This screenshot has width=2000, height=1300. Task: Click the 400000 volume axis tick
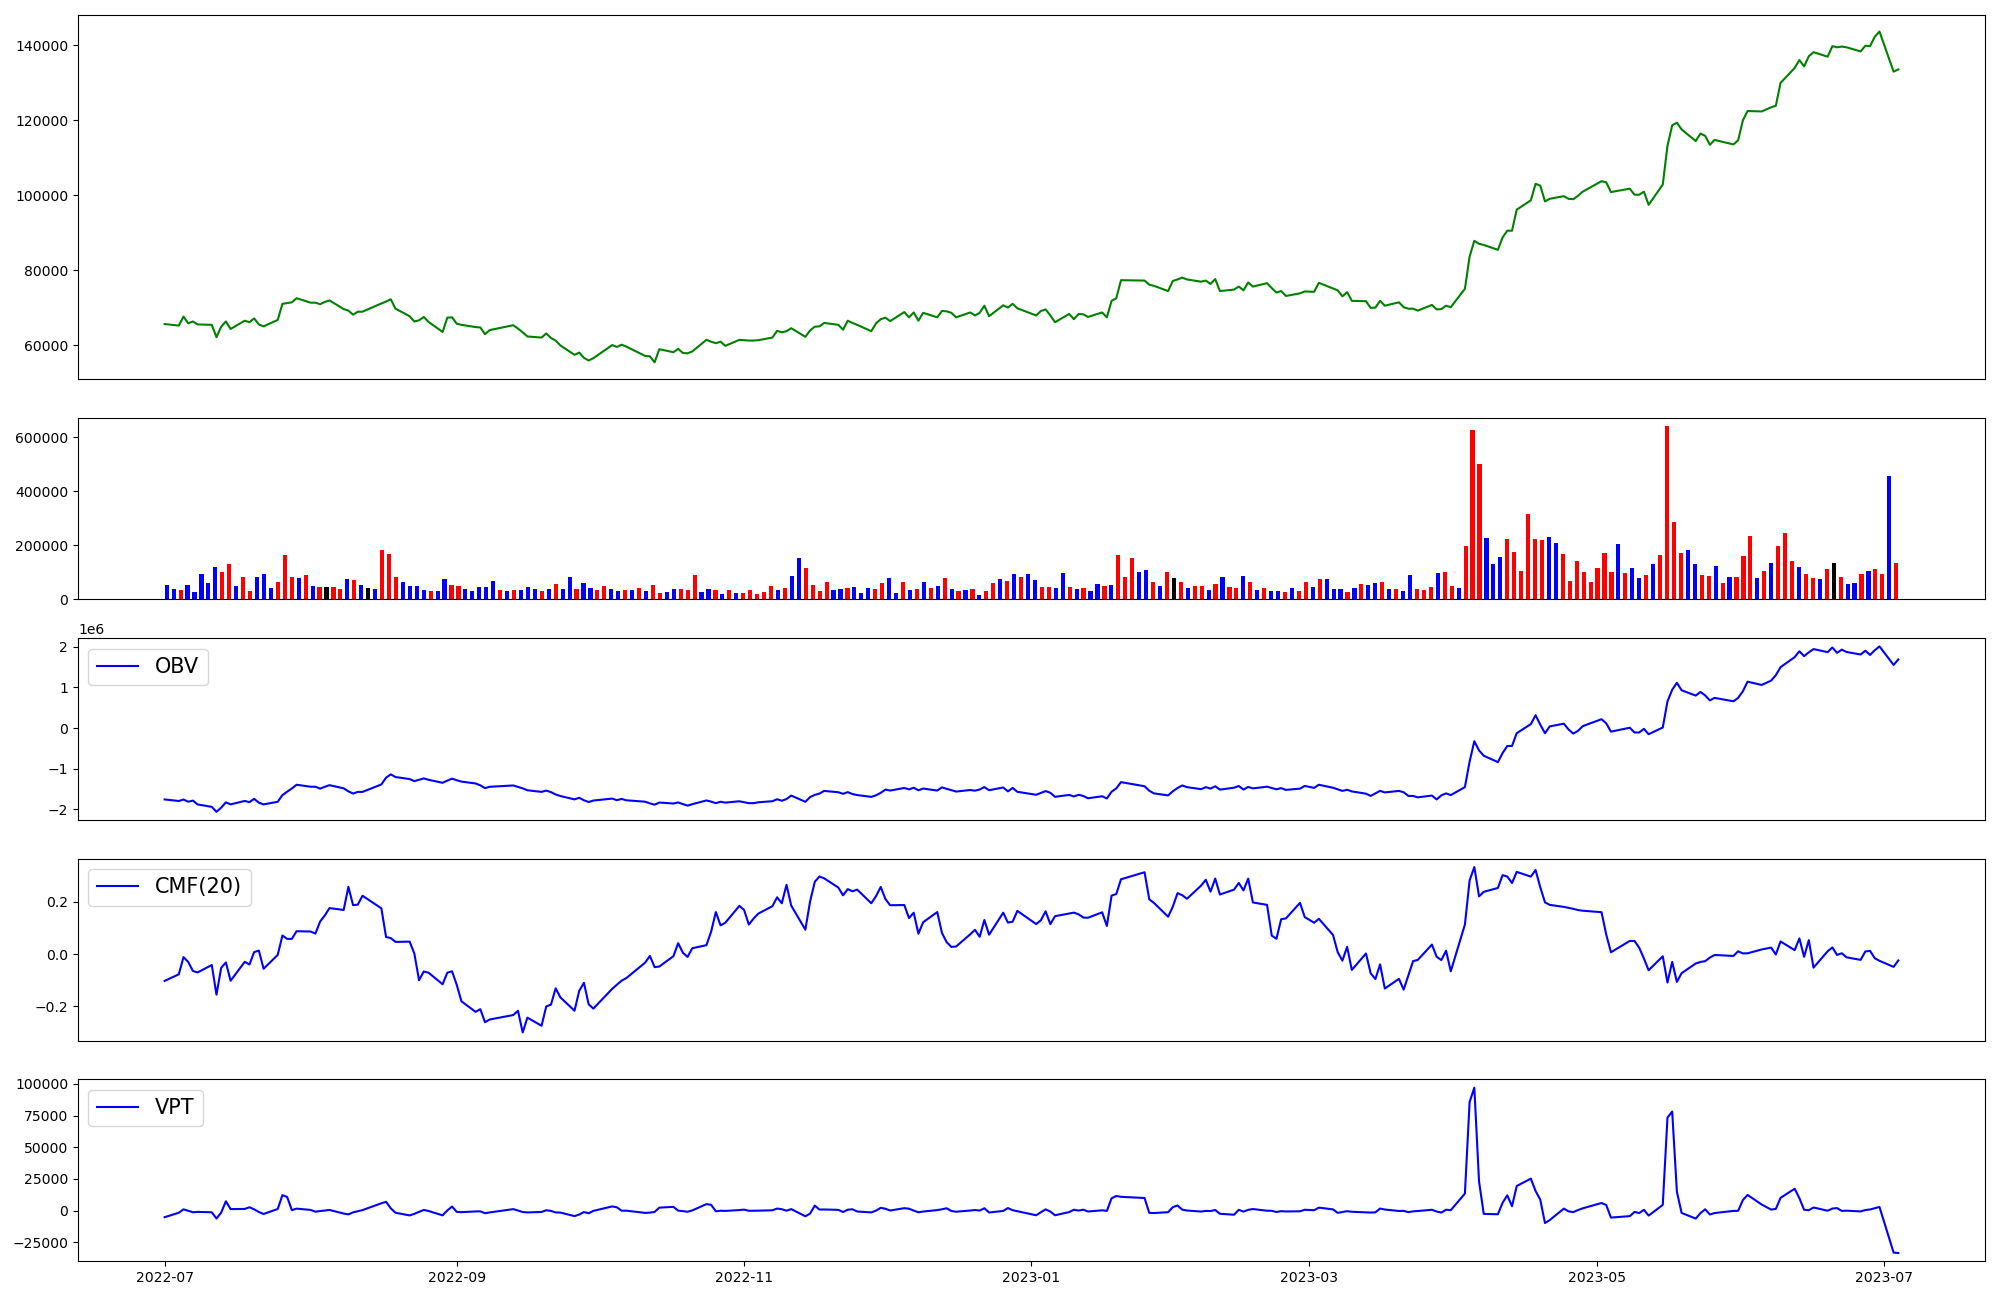[x=41, y=492]
